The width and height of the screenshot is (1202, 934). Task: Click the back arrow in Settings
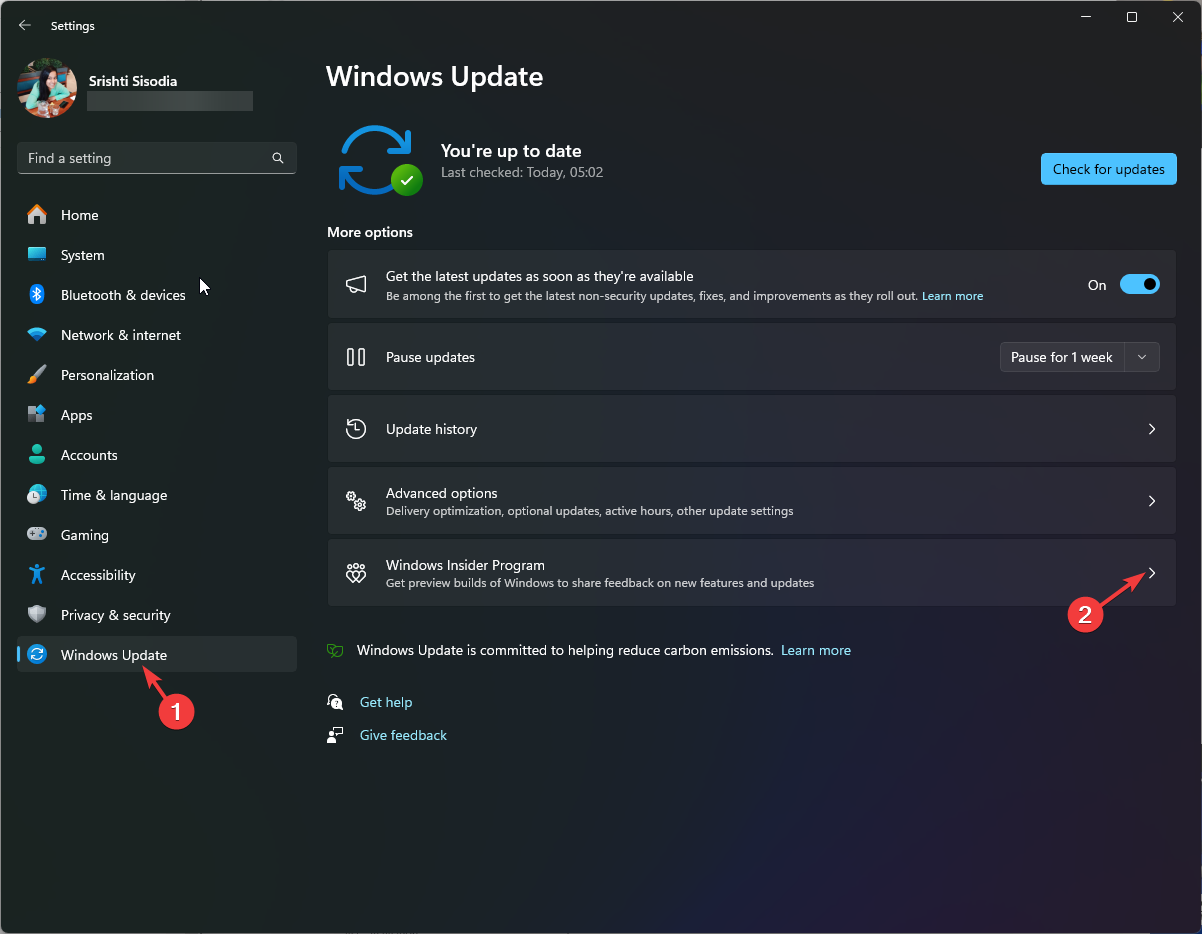[x=24, y=25]
